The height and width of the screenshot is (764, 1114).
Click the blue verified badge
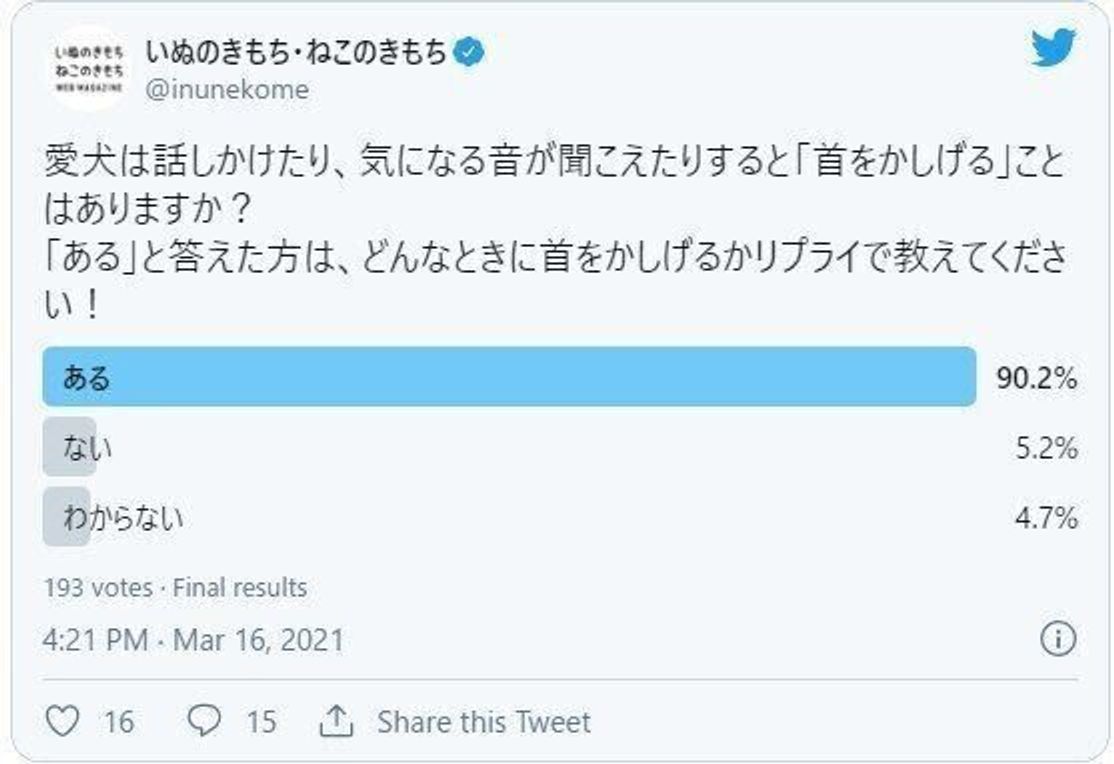pos(470,53)
